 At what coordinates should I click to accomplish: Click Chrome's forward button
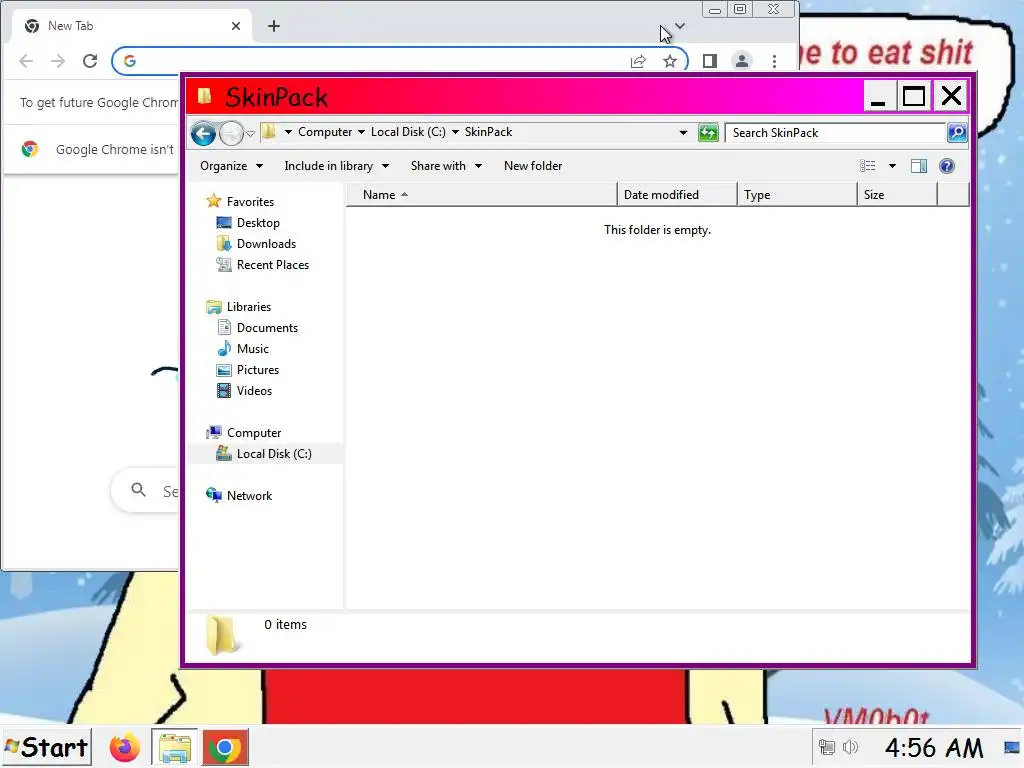(x=58, y=61)
